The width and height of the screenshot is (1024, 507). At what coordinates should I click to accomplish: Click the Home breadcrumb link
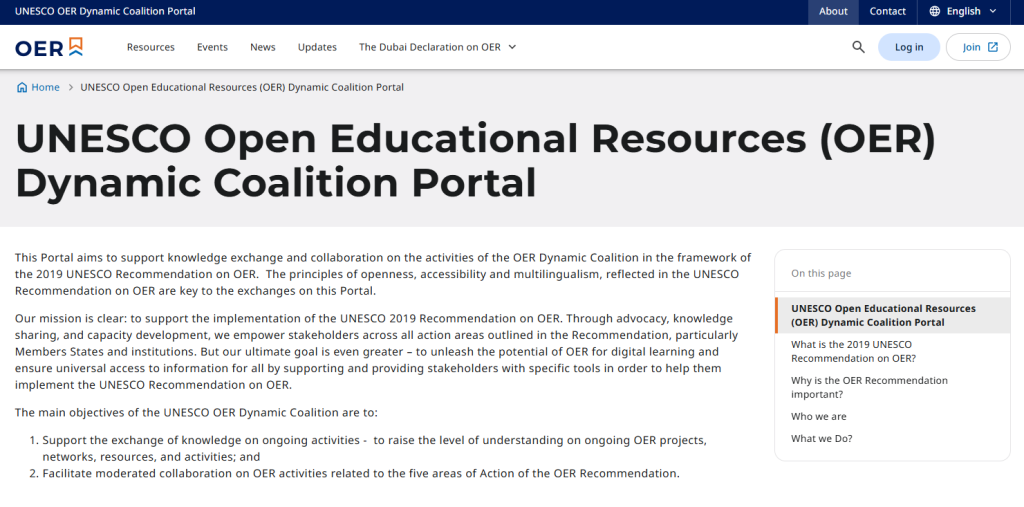pyautogui.click(x=45, y=87)
